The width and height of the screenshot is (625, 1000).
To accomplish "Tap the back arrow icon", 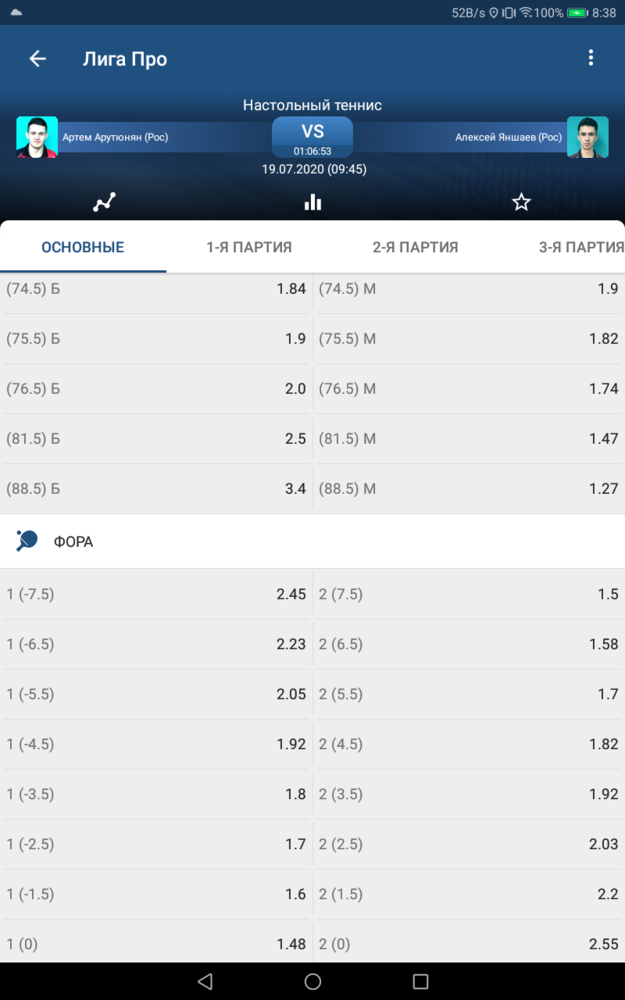I will pos(38,59).
